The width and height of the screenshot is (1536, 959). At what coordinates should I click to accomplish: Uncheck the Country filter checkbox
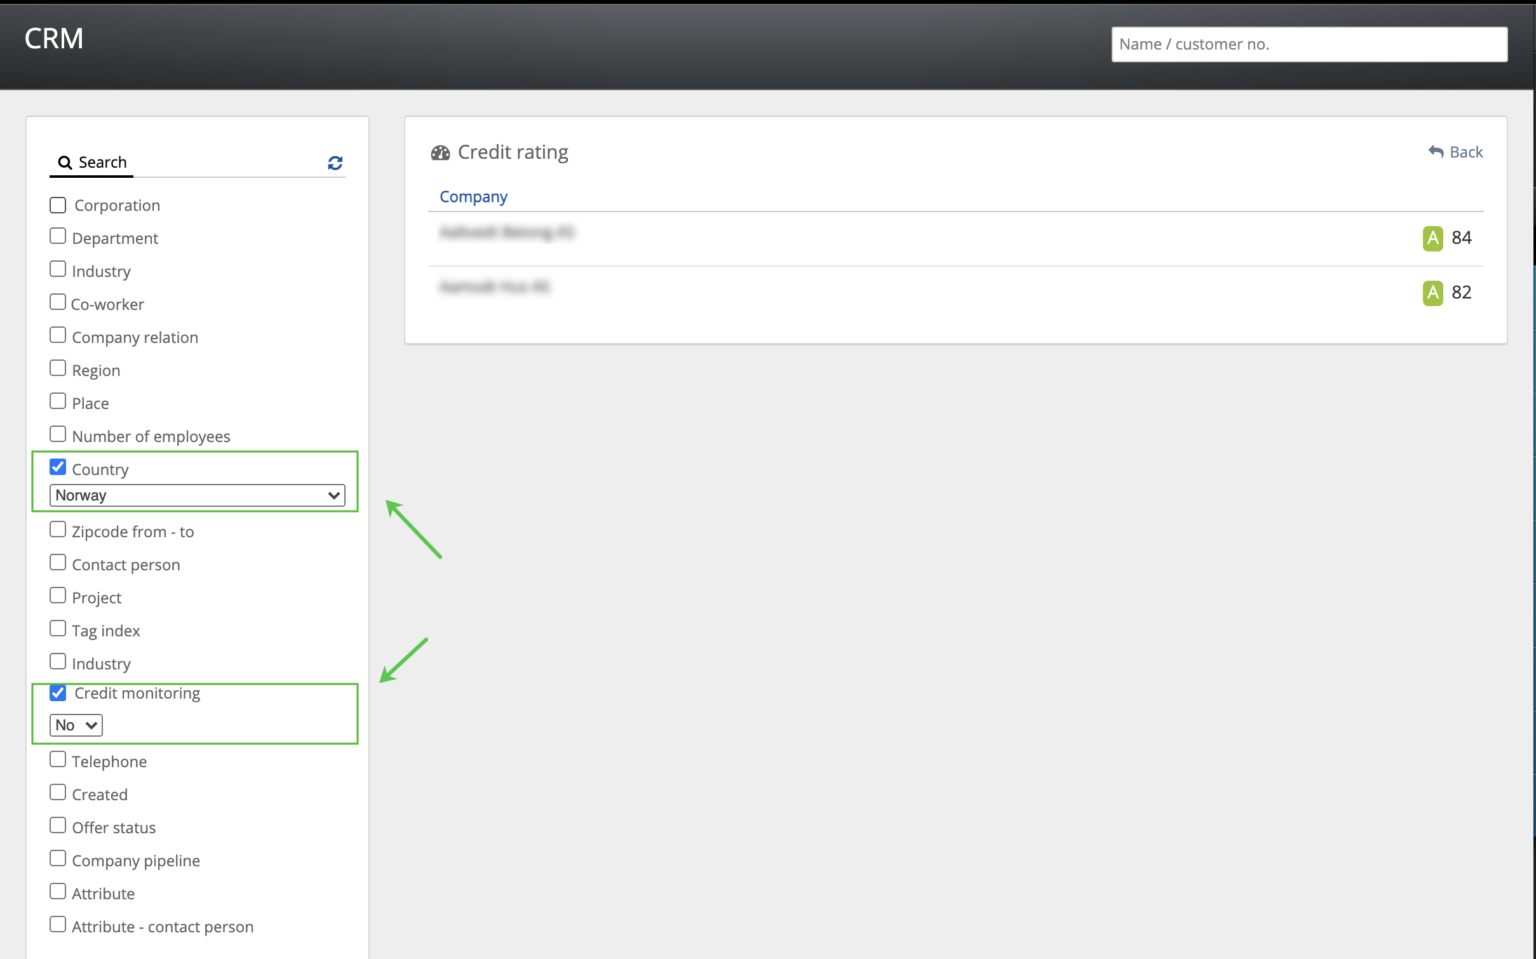pos(58,467)
